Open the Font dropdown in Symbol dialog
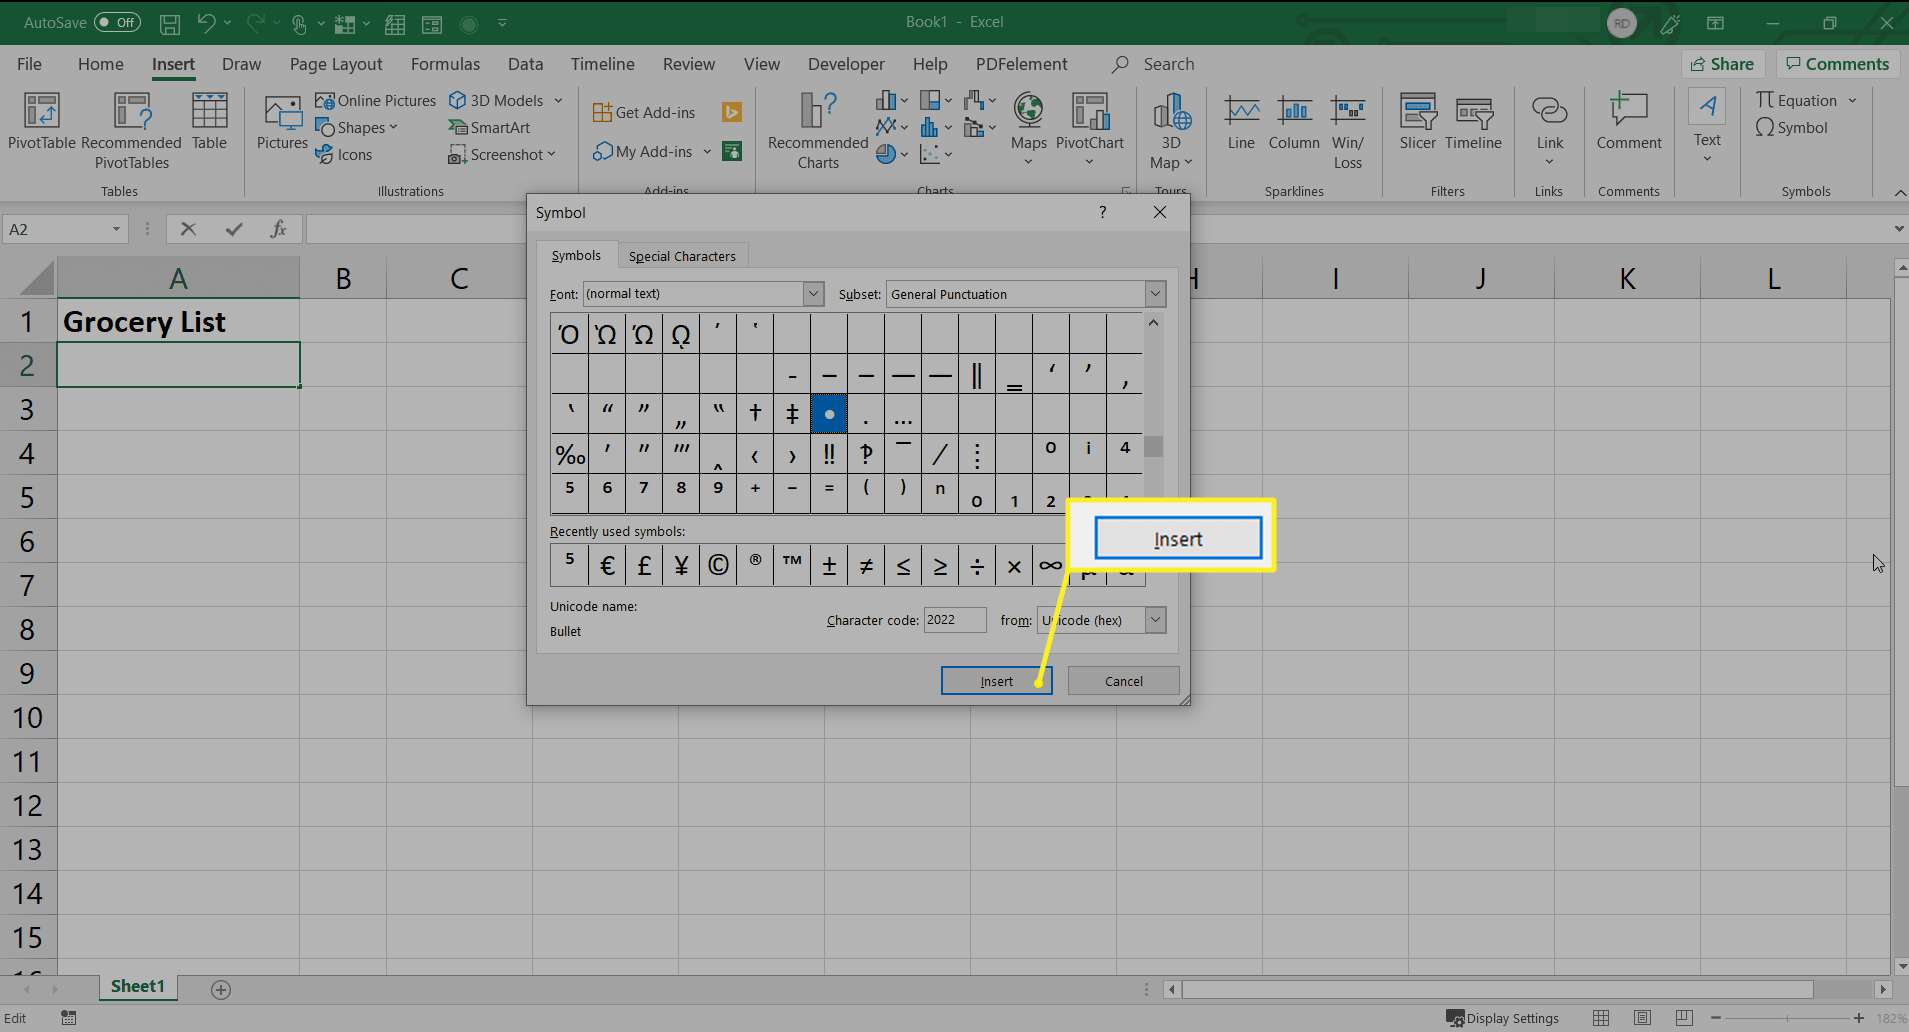 tap(813, 293)
